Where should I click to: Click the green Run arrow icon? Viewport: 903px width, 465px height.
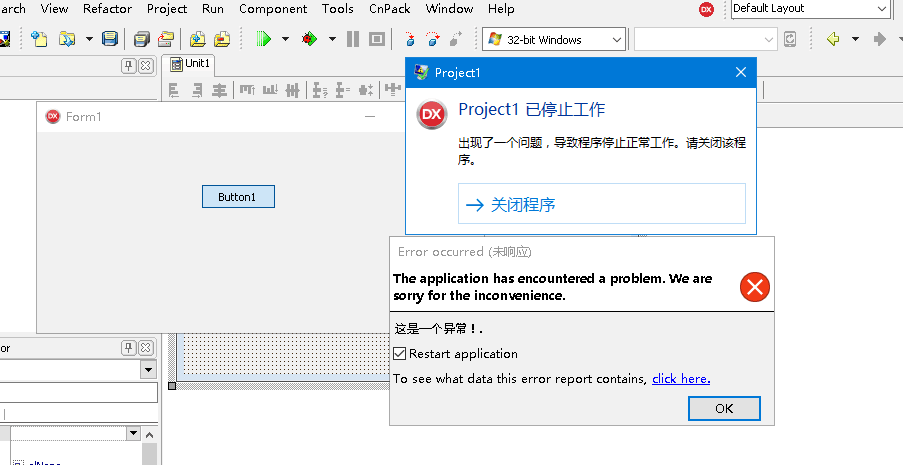(x=264, y=39)
